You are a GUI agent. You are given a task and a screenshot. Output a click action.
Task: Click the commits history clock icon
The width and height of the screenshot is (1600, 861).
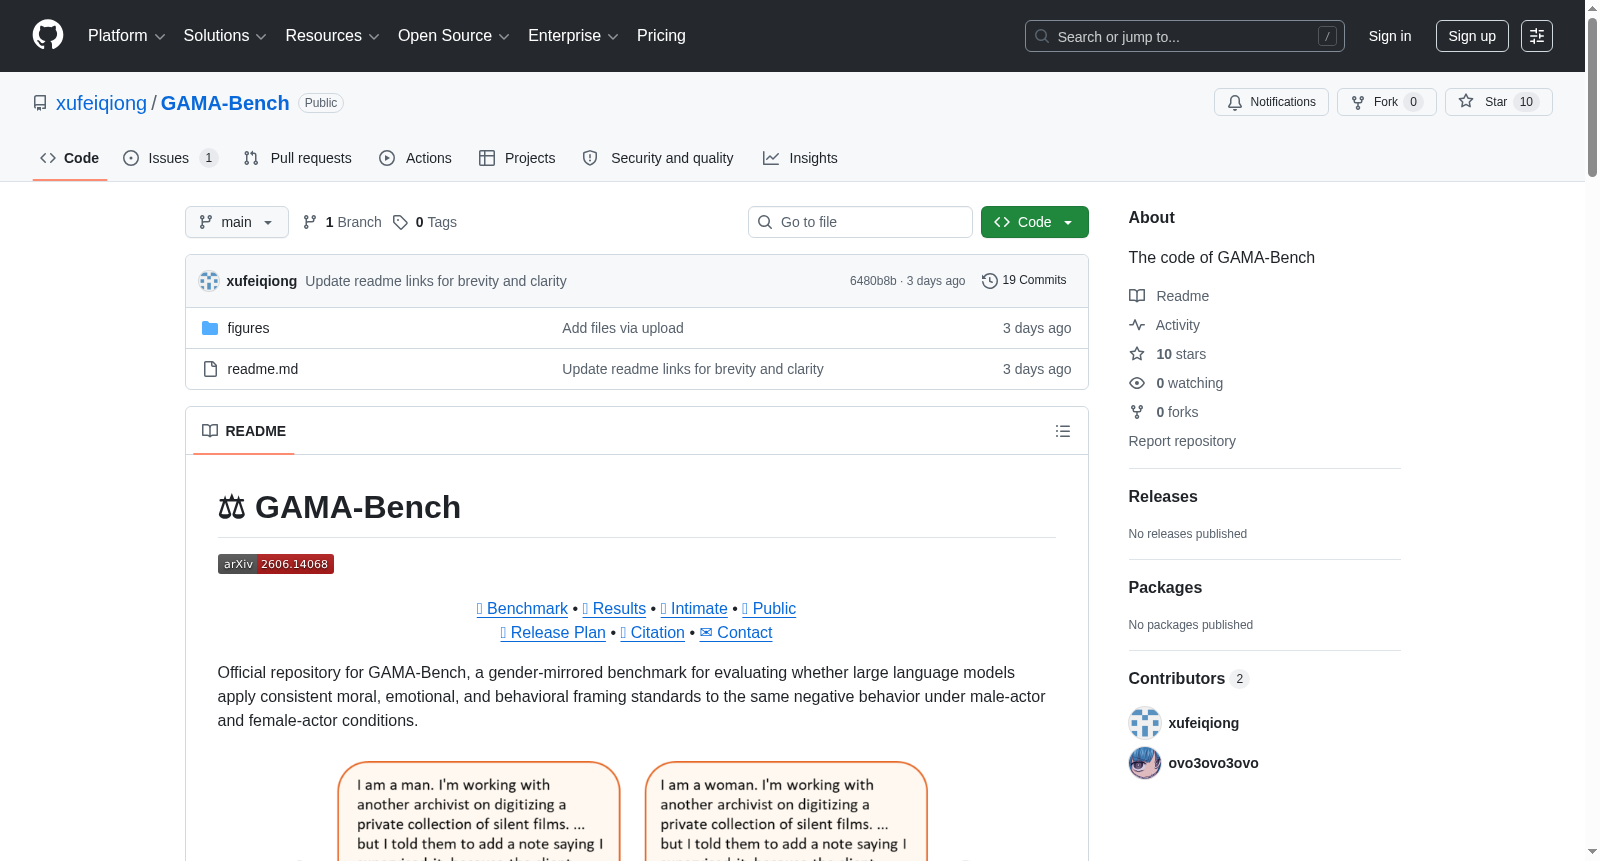pos(990,281)
